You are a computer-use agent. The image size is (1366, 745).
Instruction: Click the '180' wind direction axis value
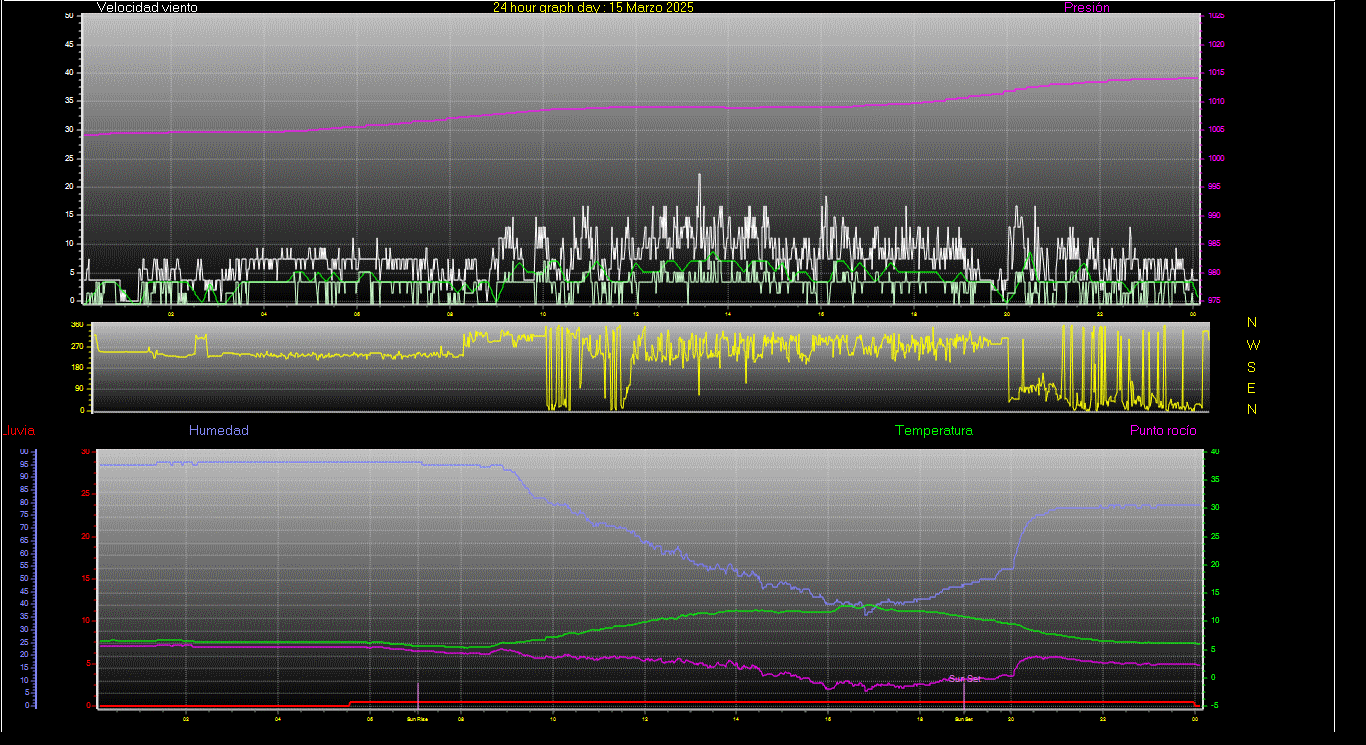(75, 368)
